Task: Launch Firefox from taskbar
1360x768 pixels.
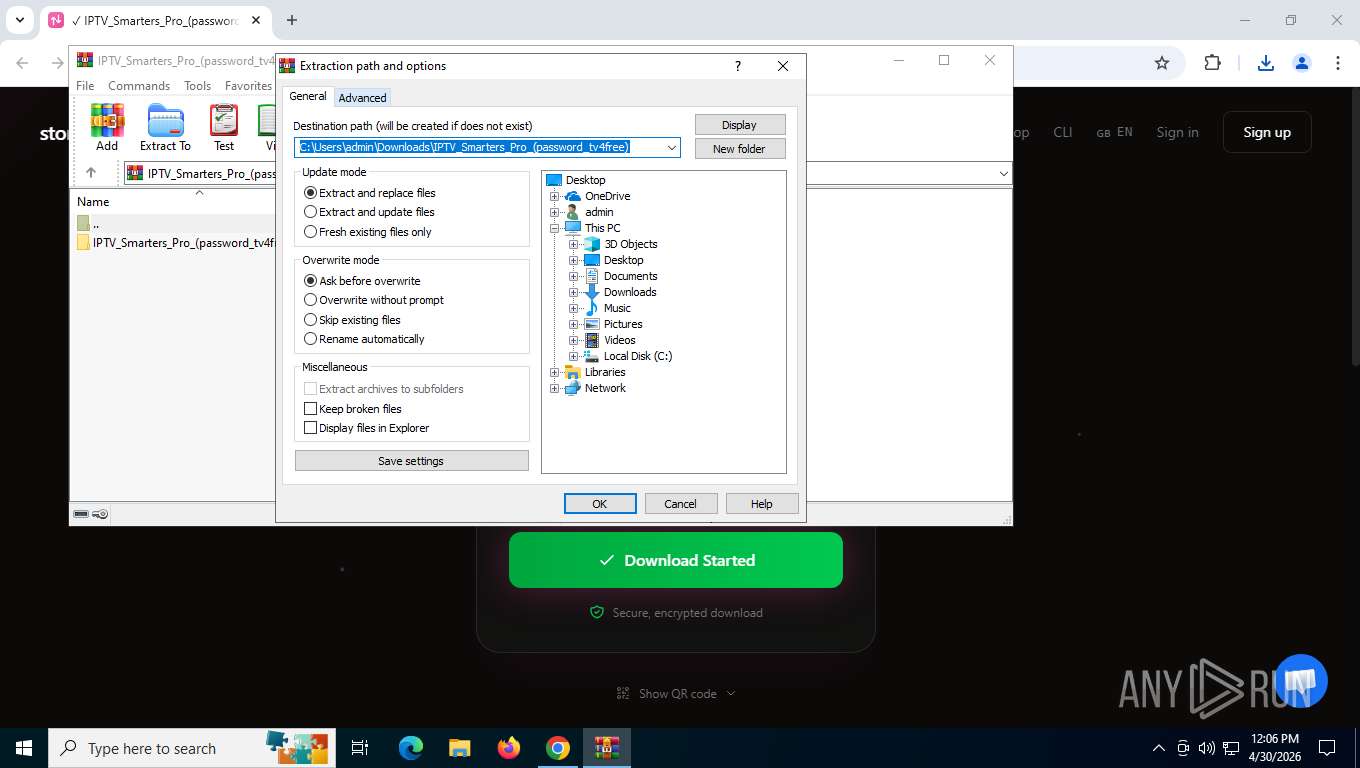Action: coord(509,748)
